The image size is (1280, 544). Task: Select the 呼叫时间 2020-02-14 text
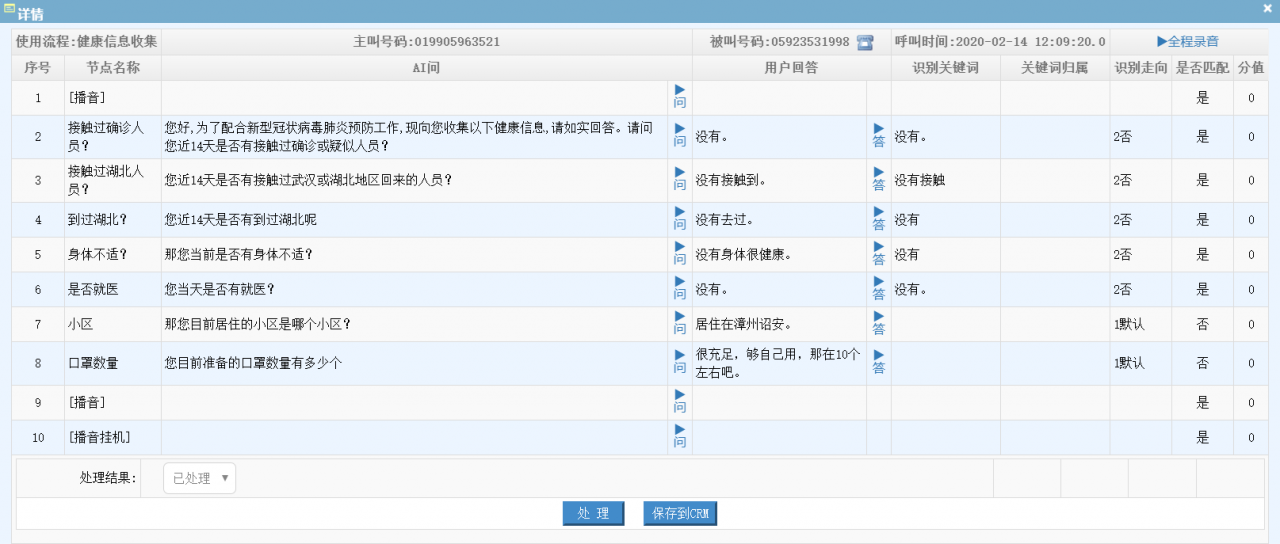tap(1000, 42)
